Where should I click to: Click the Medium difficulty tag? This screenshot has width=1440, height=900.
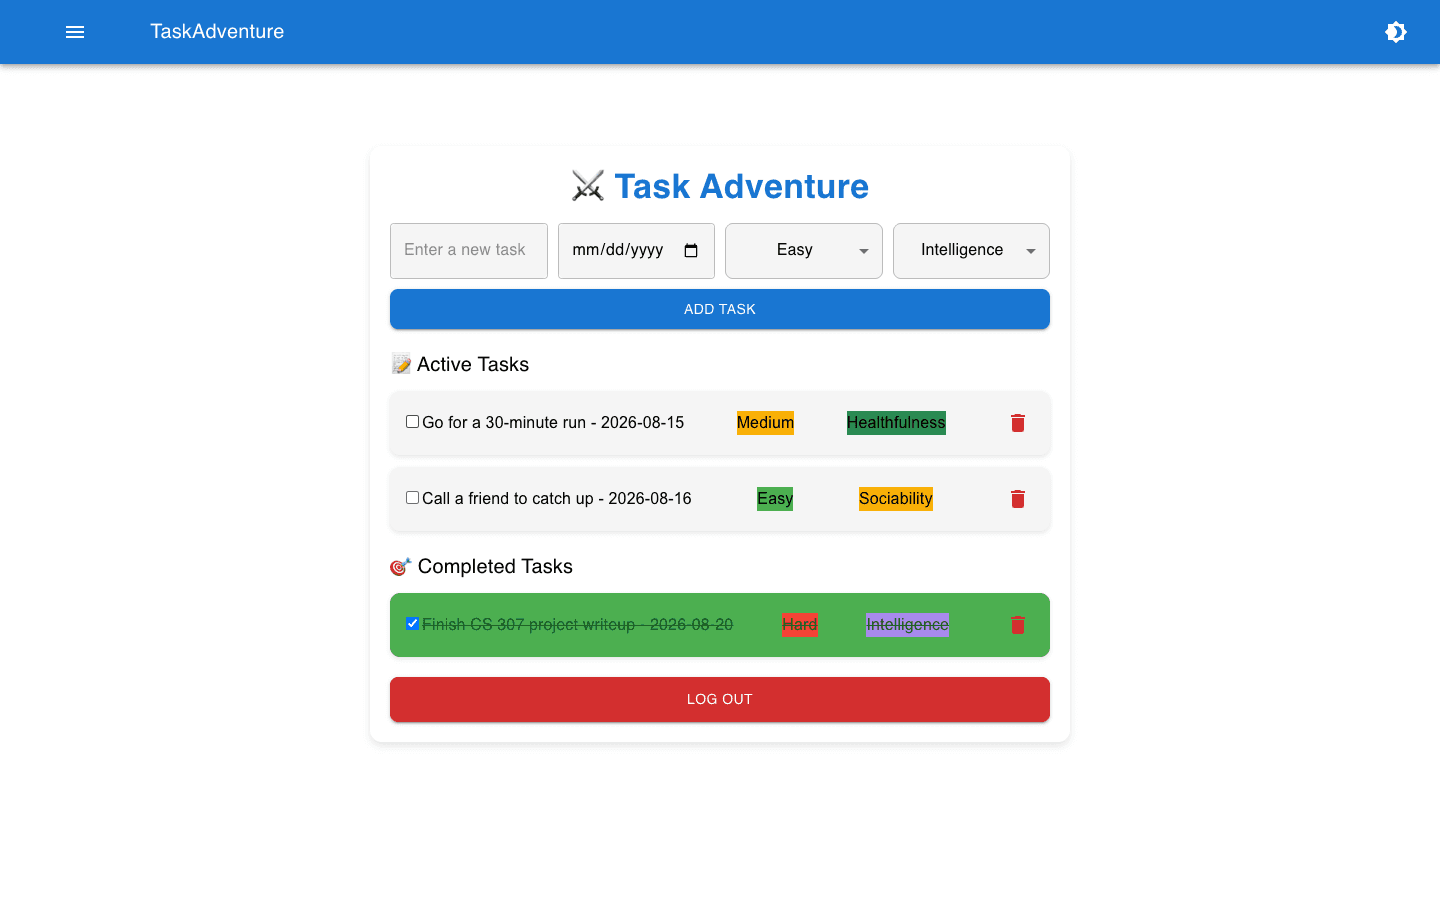(x=765, y=423)
